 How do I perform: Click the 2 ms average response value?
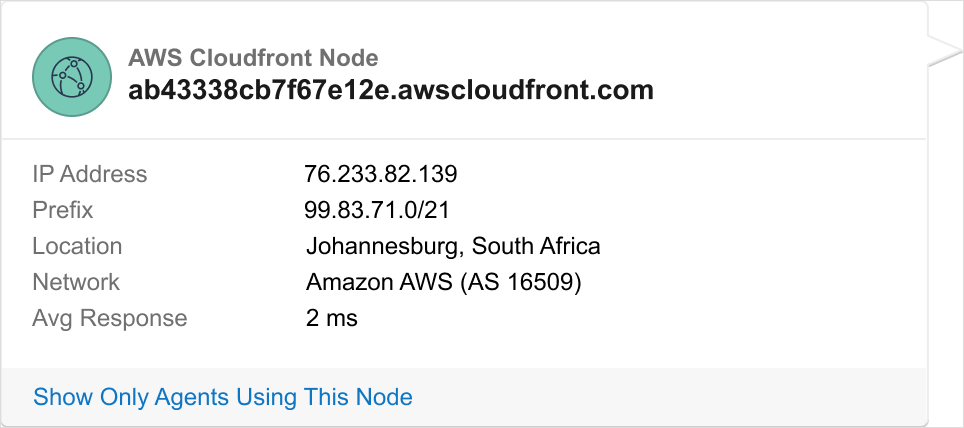tap(331, 318)
